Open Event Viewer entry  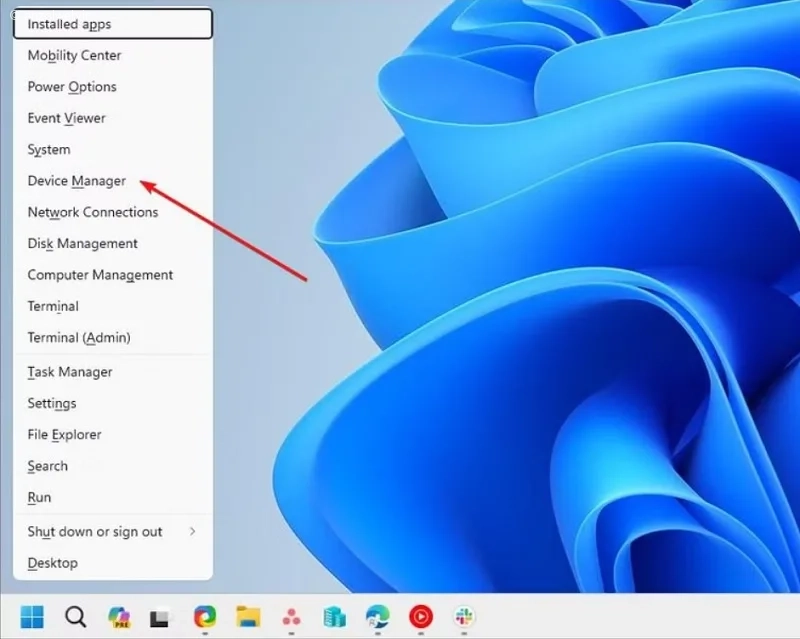pos(113,118)
